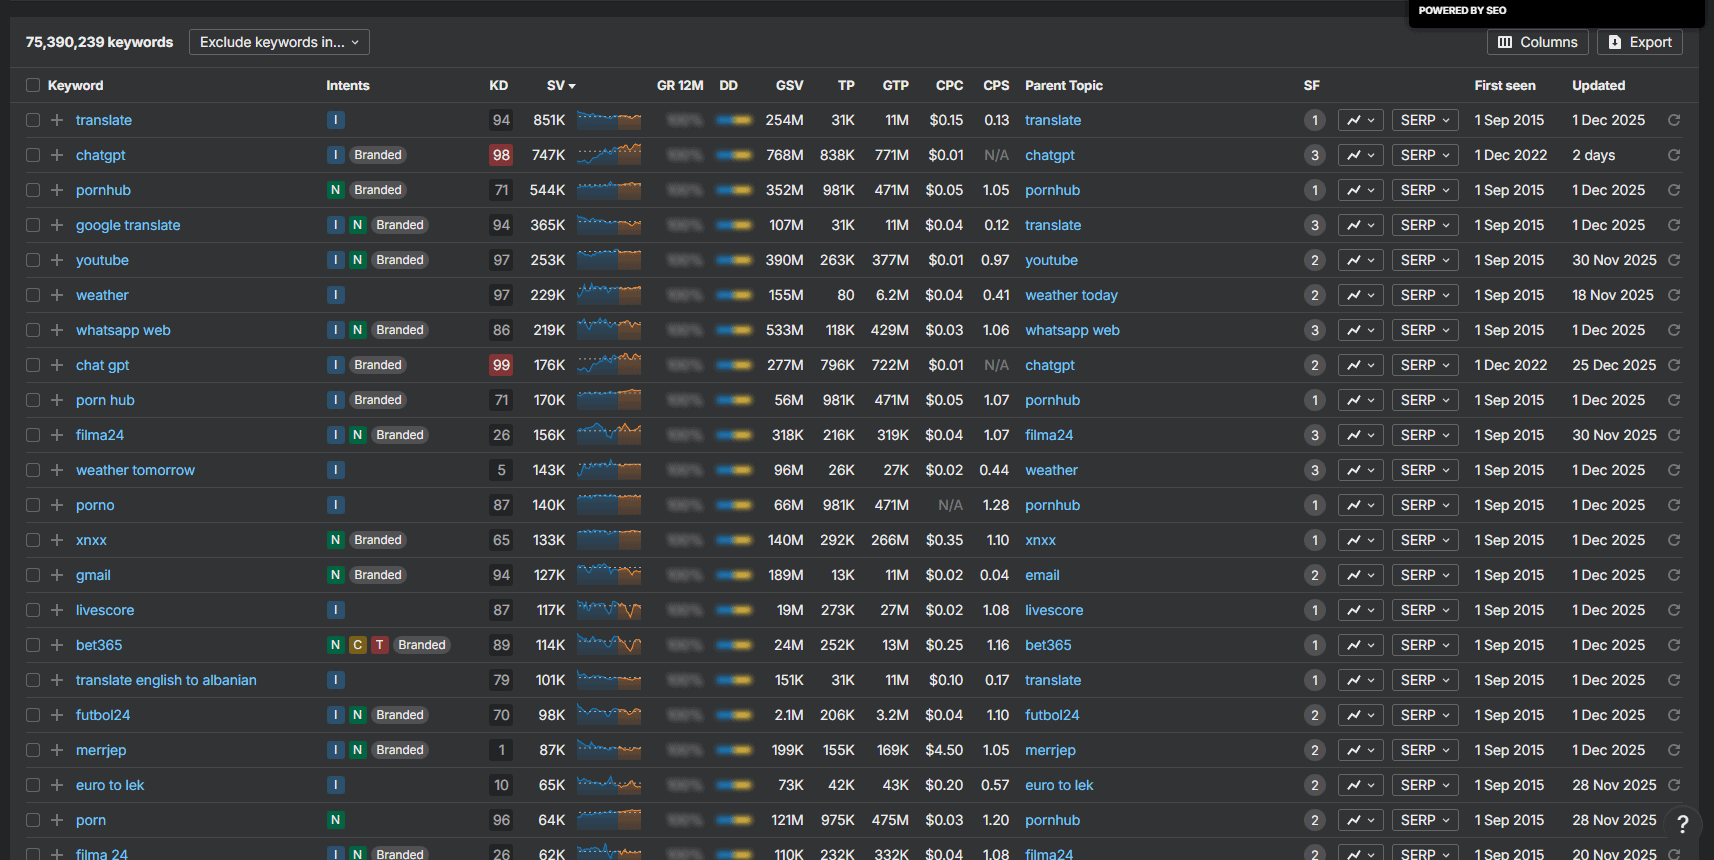Viewport: 1714px width, 860px height.
Task: Click the refresh icon for bet365
Action: (1674, 645)
